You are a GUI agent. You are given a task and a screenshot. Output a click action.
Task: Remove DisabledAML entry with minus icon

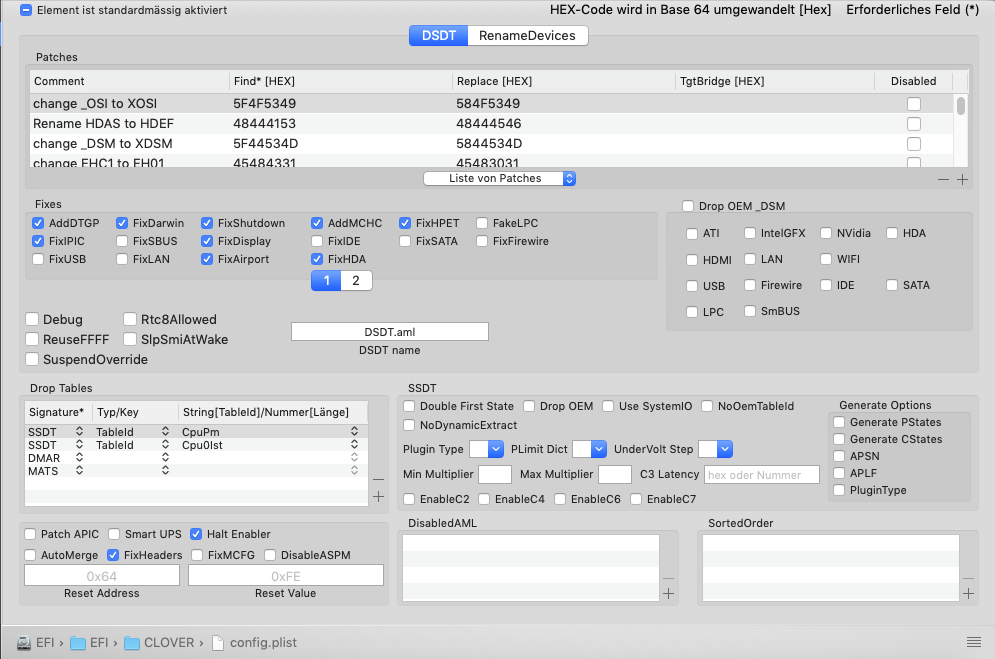(668, 578)
